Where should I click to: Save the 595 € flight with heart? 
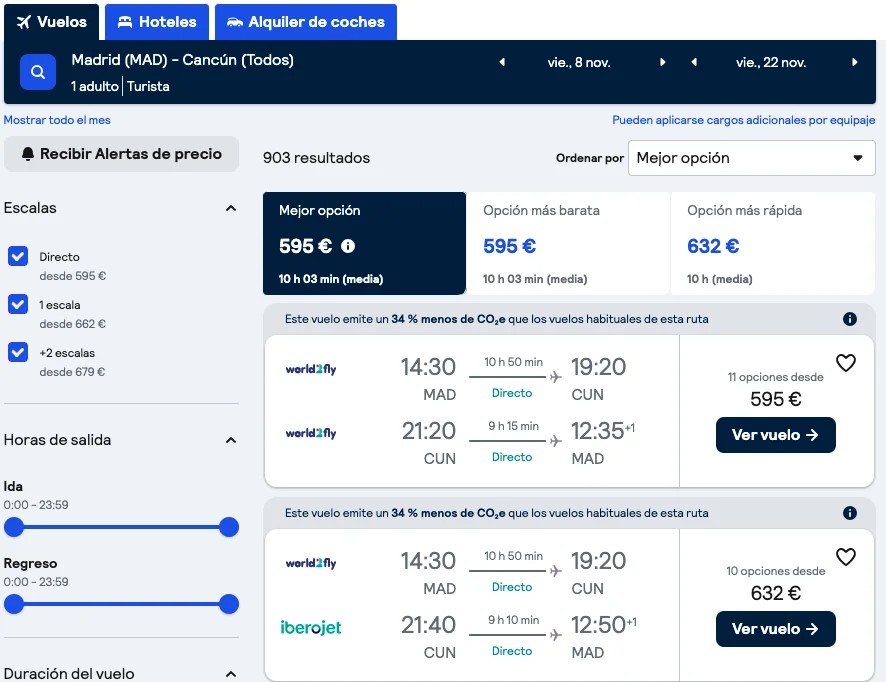pos(845,363)
